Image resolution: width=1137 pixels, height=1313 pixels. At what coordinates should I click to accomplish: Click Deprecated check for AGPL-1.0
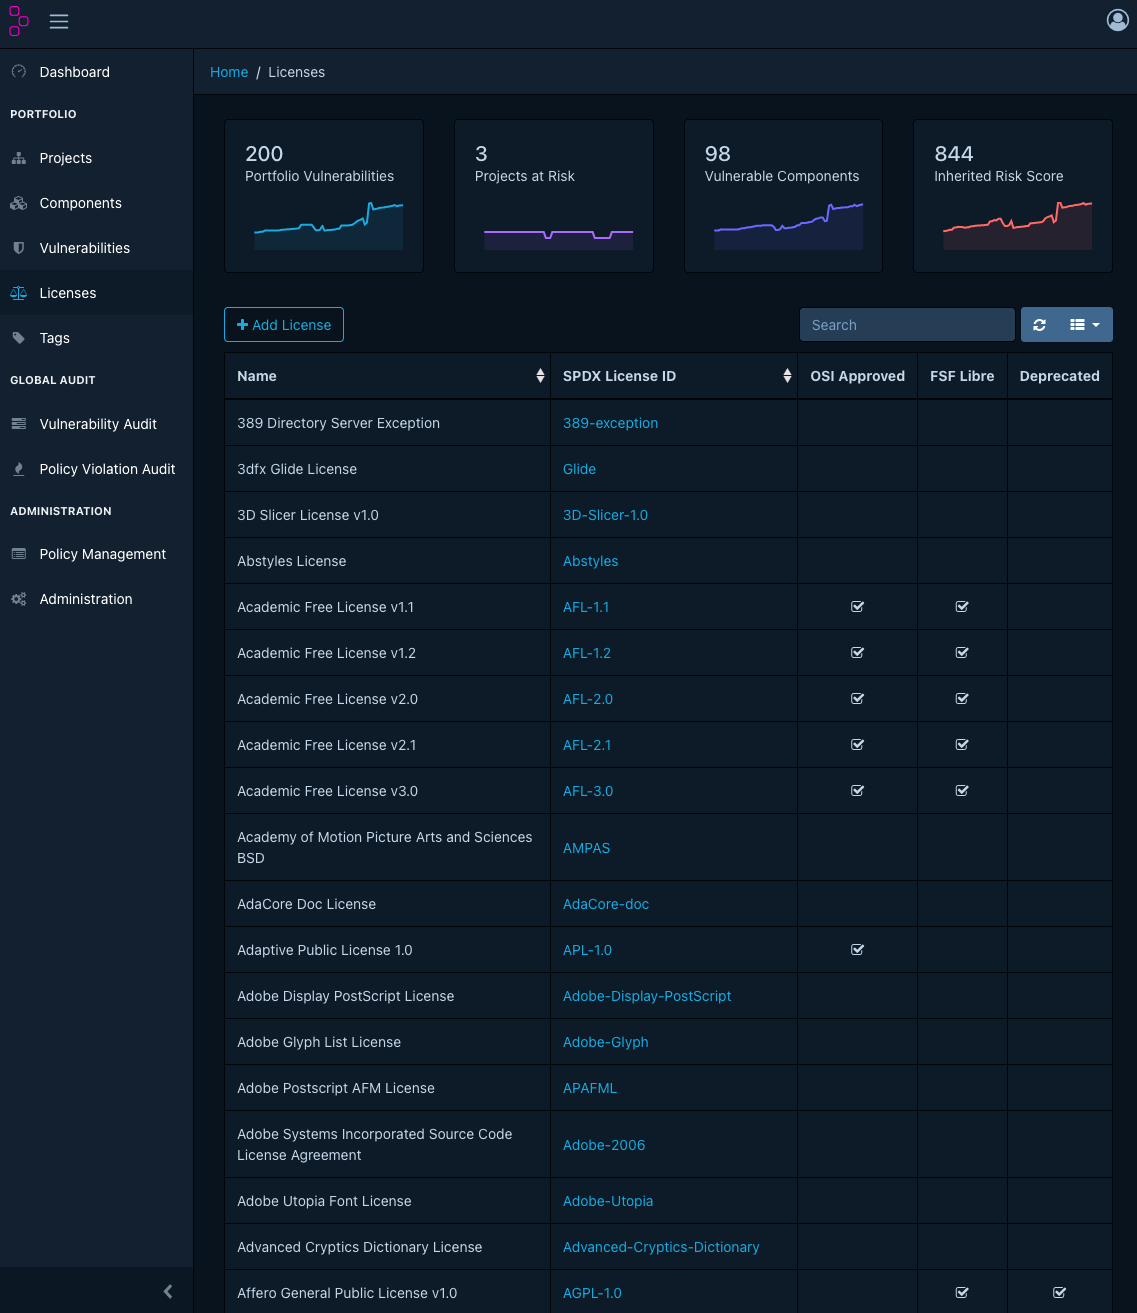(1059, 1293)
